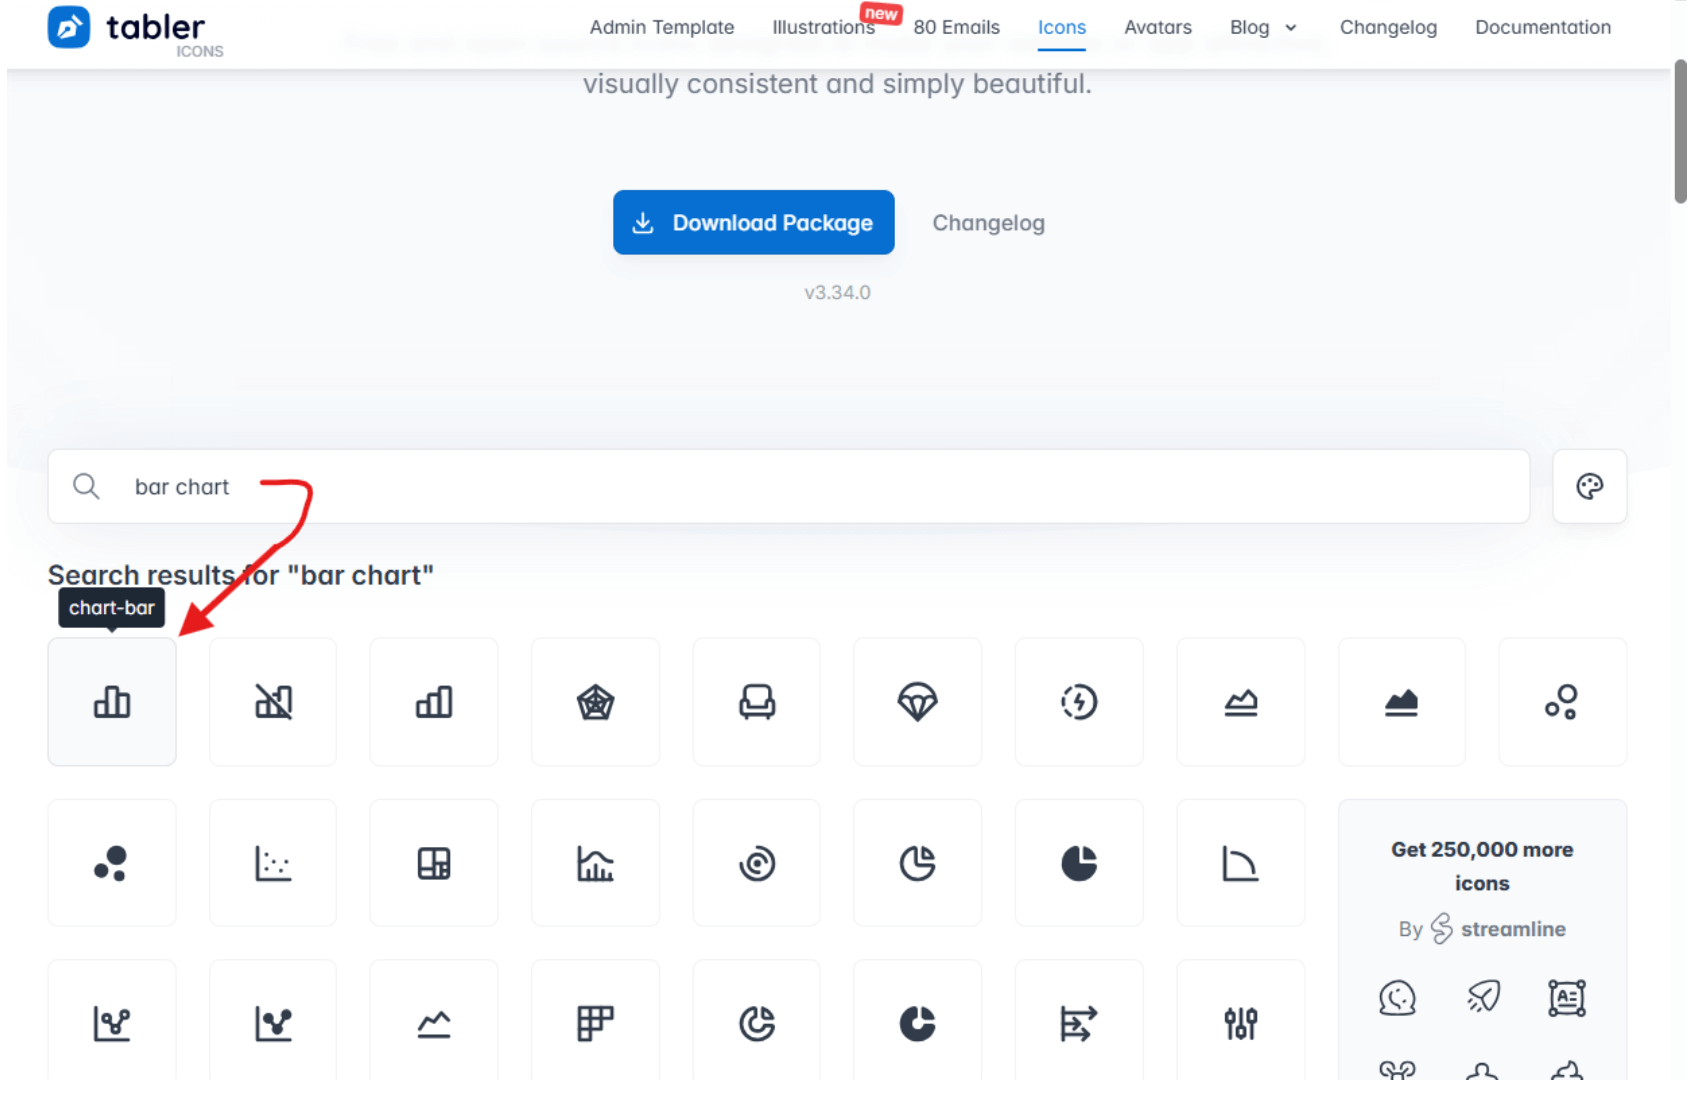
Task: Pick the ascending bar chart icon
Action: click(434, 702)
